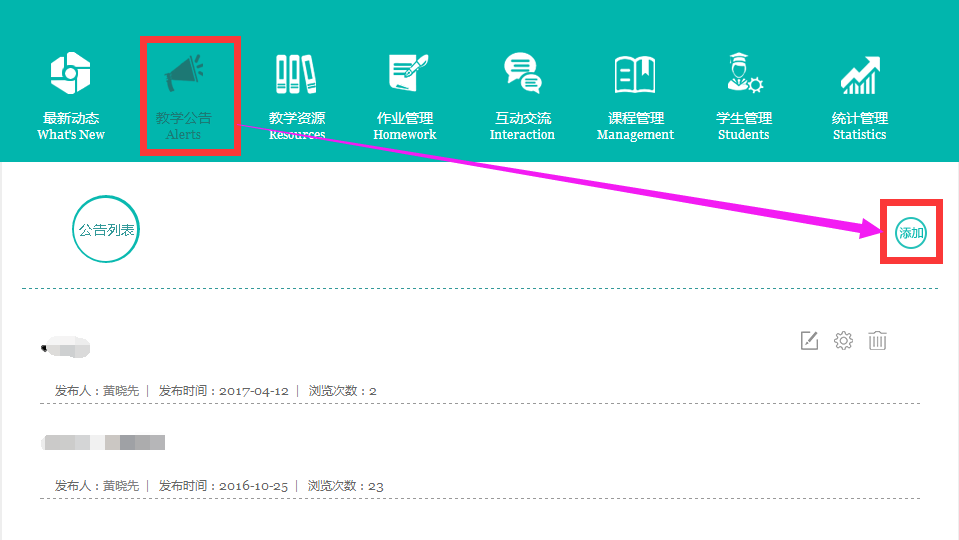The image size is (959, 540).
Task: Select the Statistics rising chart icon
Action: coord(859,73)
